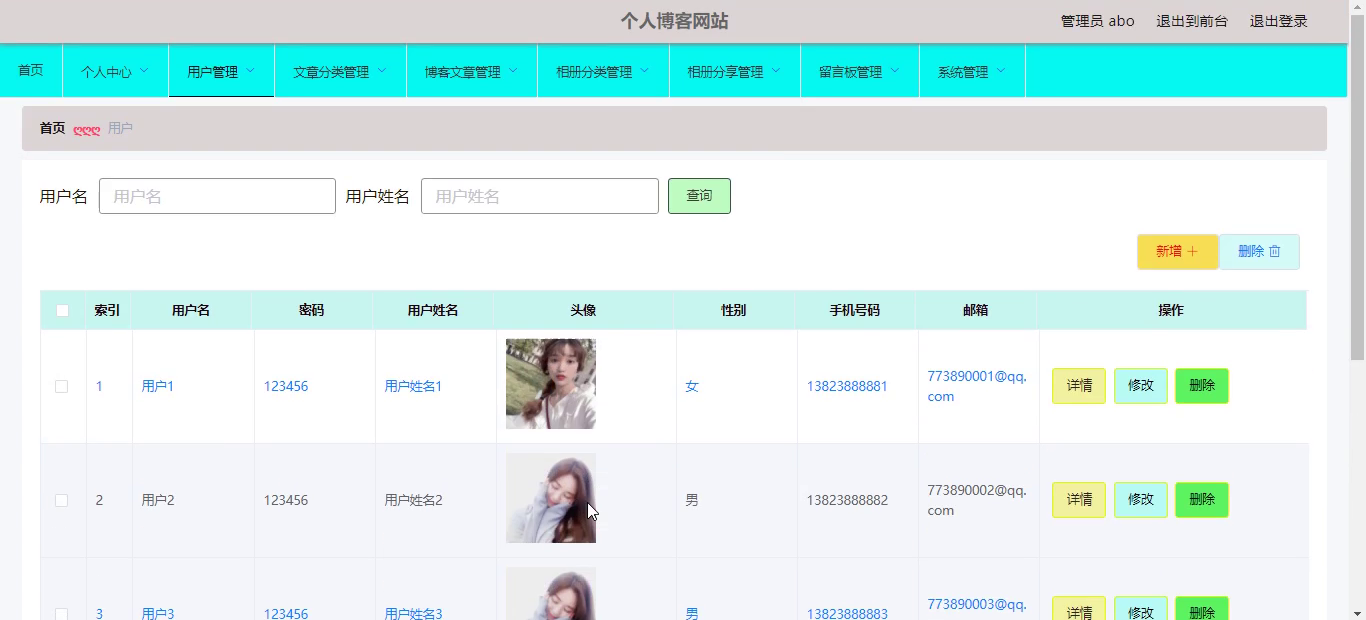The image size is (1366, 620).
Task: Focus the 用户姓名 search input field
Action: coord(540,196)
